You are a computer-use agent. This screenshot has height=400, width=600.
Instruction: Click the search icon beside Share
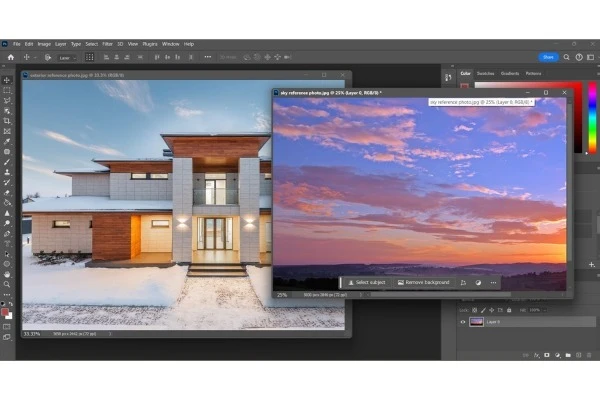coord(565,57)
